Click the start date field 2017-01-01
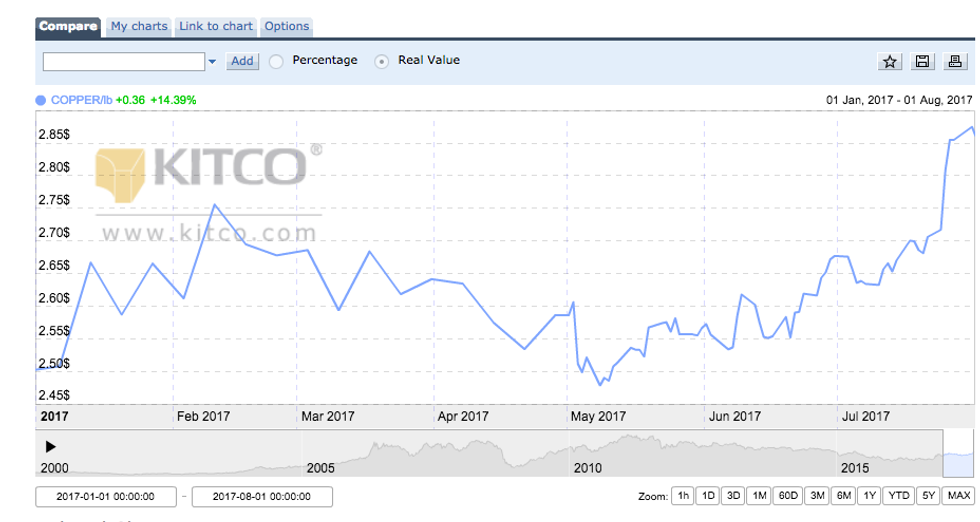This screenshot has height=522, width=980. point(105,497)
